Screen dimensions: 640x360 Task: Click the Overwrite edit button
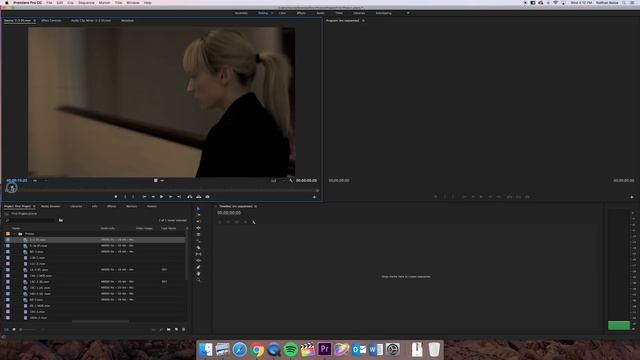point(198,197)
